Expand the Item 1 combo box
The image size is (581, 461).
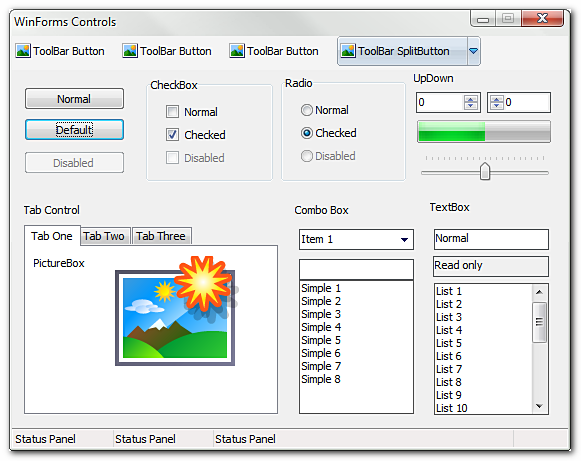click(404, 240)
